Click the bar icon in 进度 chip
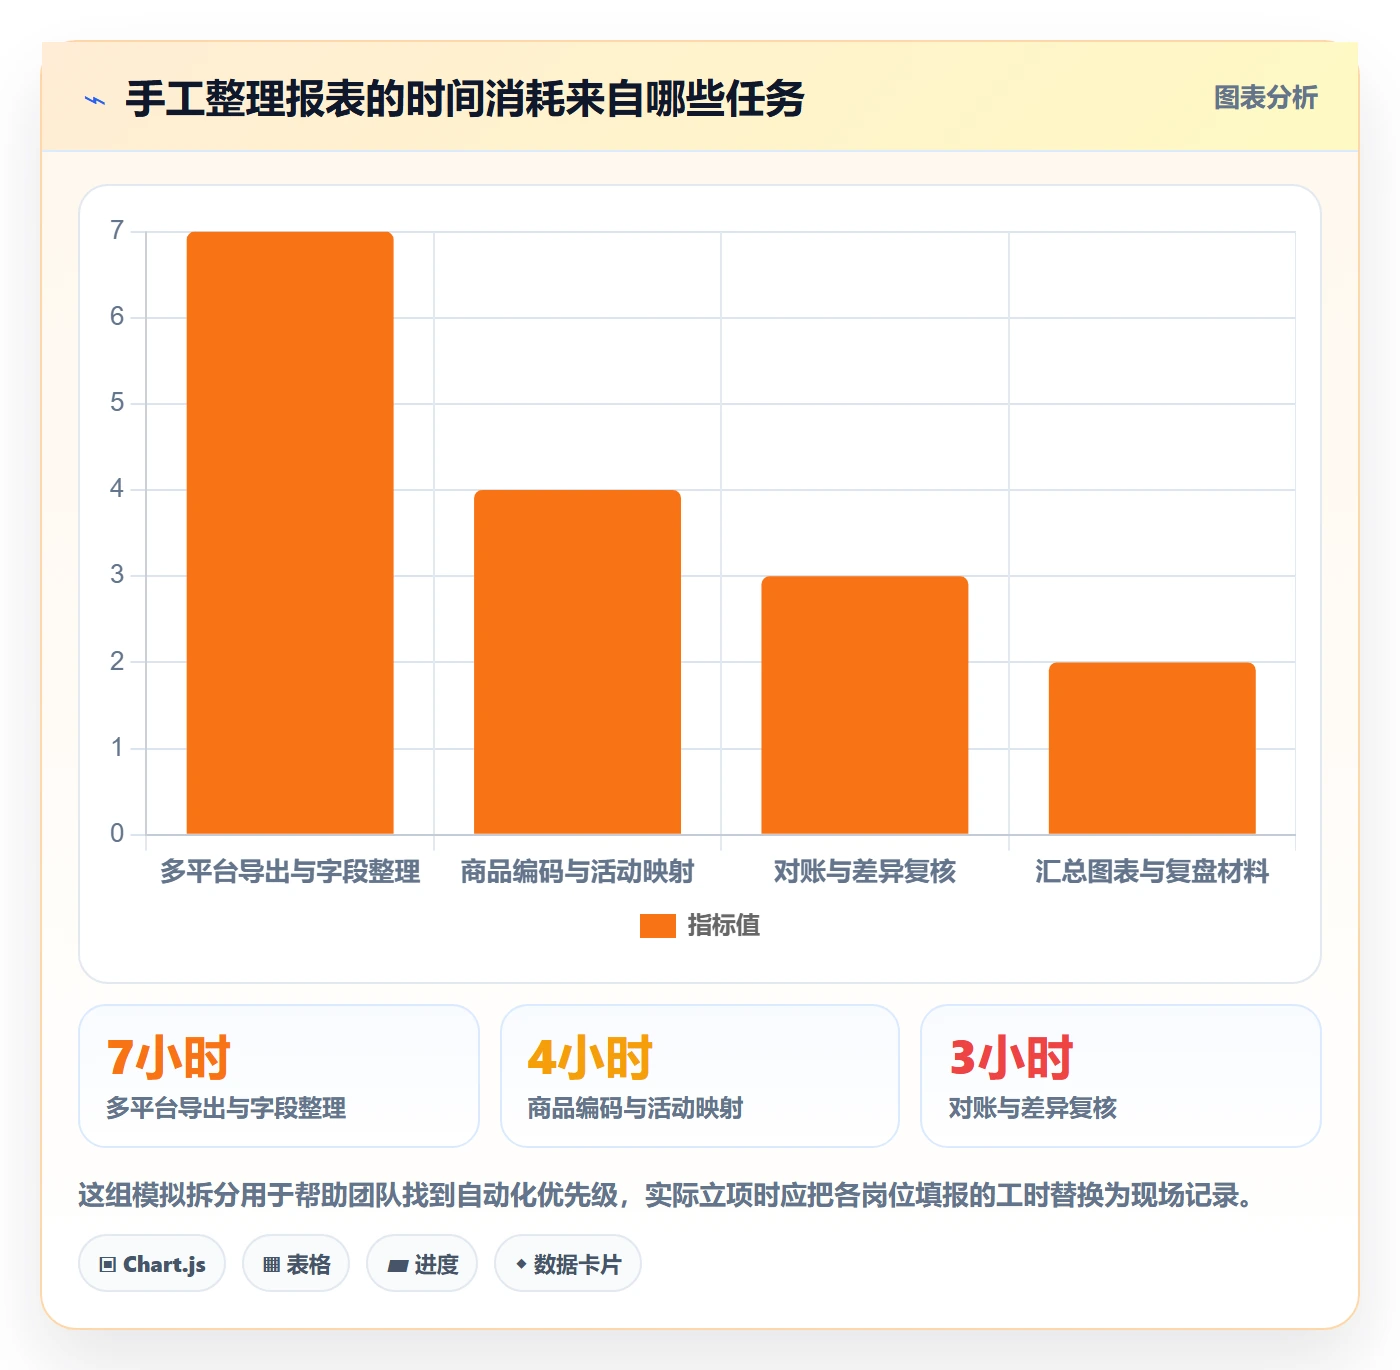The image size is (1400, 1370). coord(397,1266)
